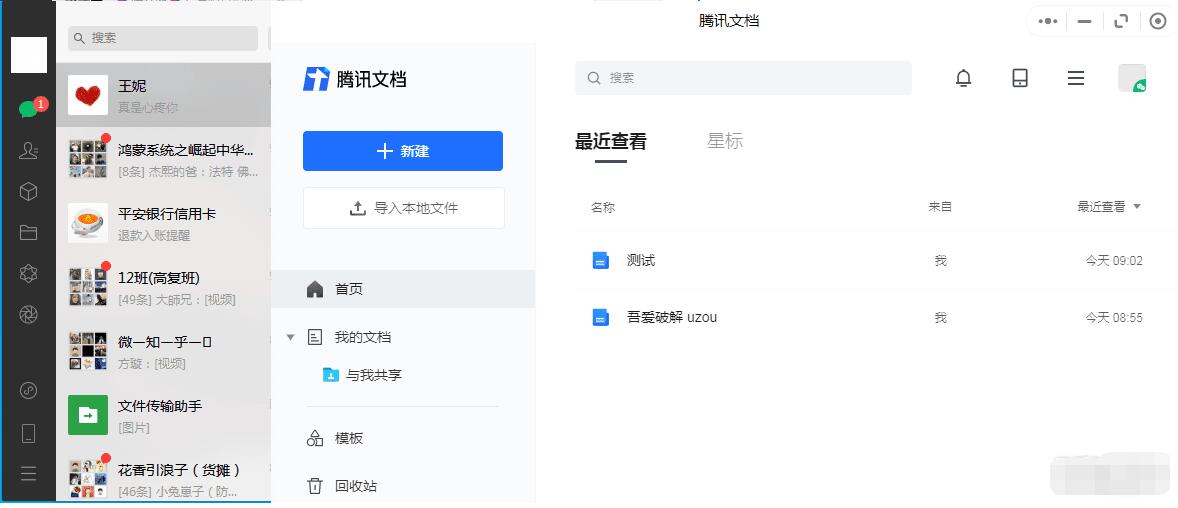Open the 鸿蒙系统之崛起中华 group chat
This screenshot has height=508, width=1178.
click(x=163, y=159)
